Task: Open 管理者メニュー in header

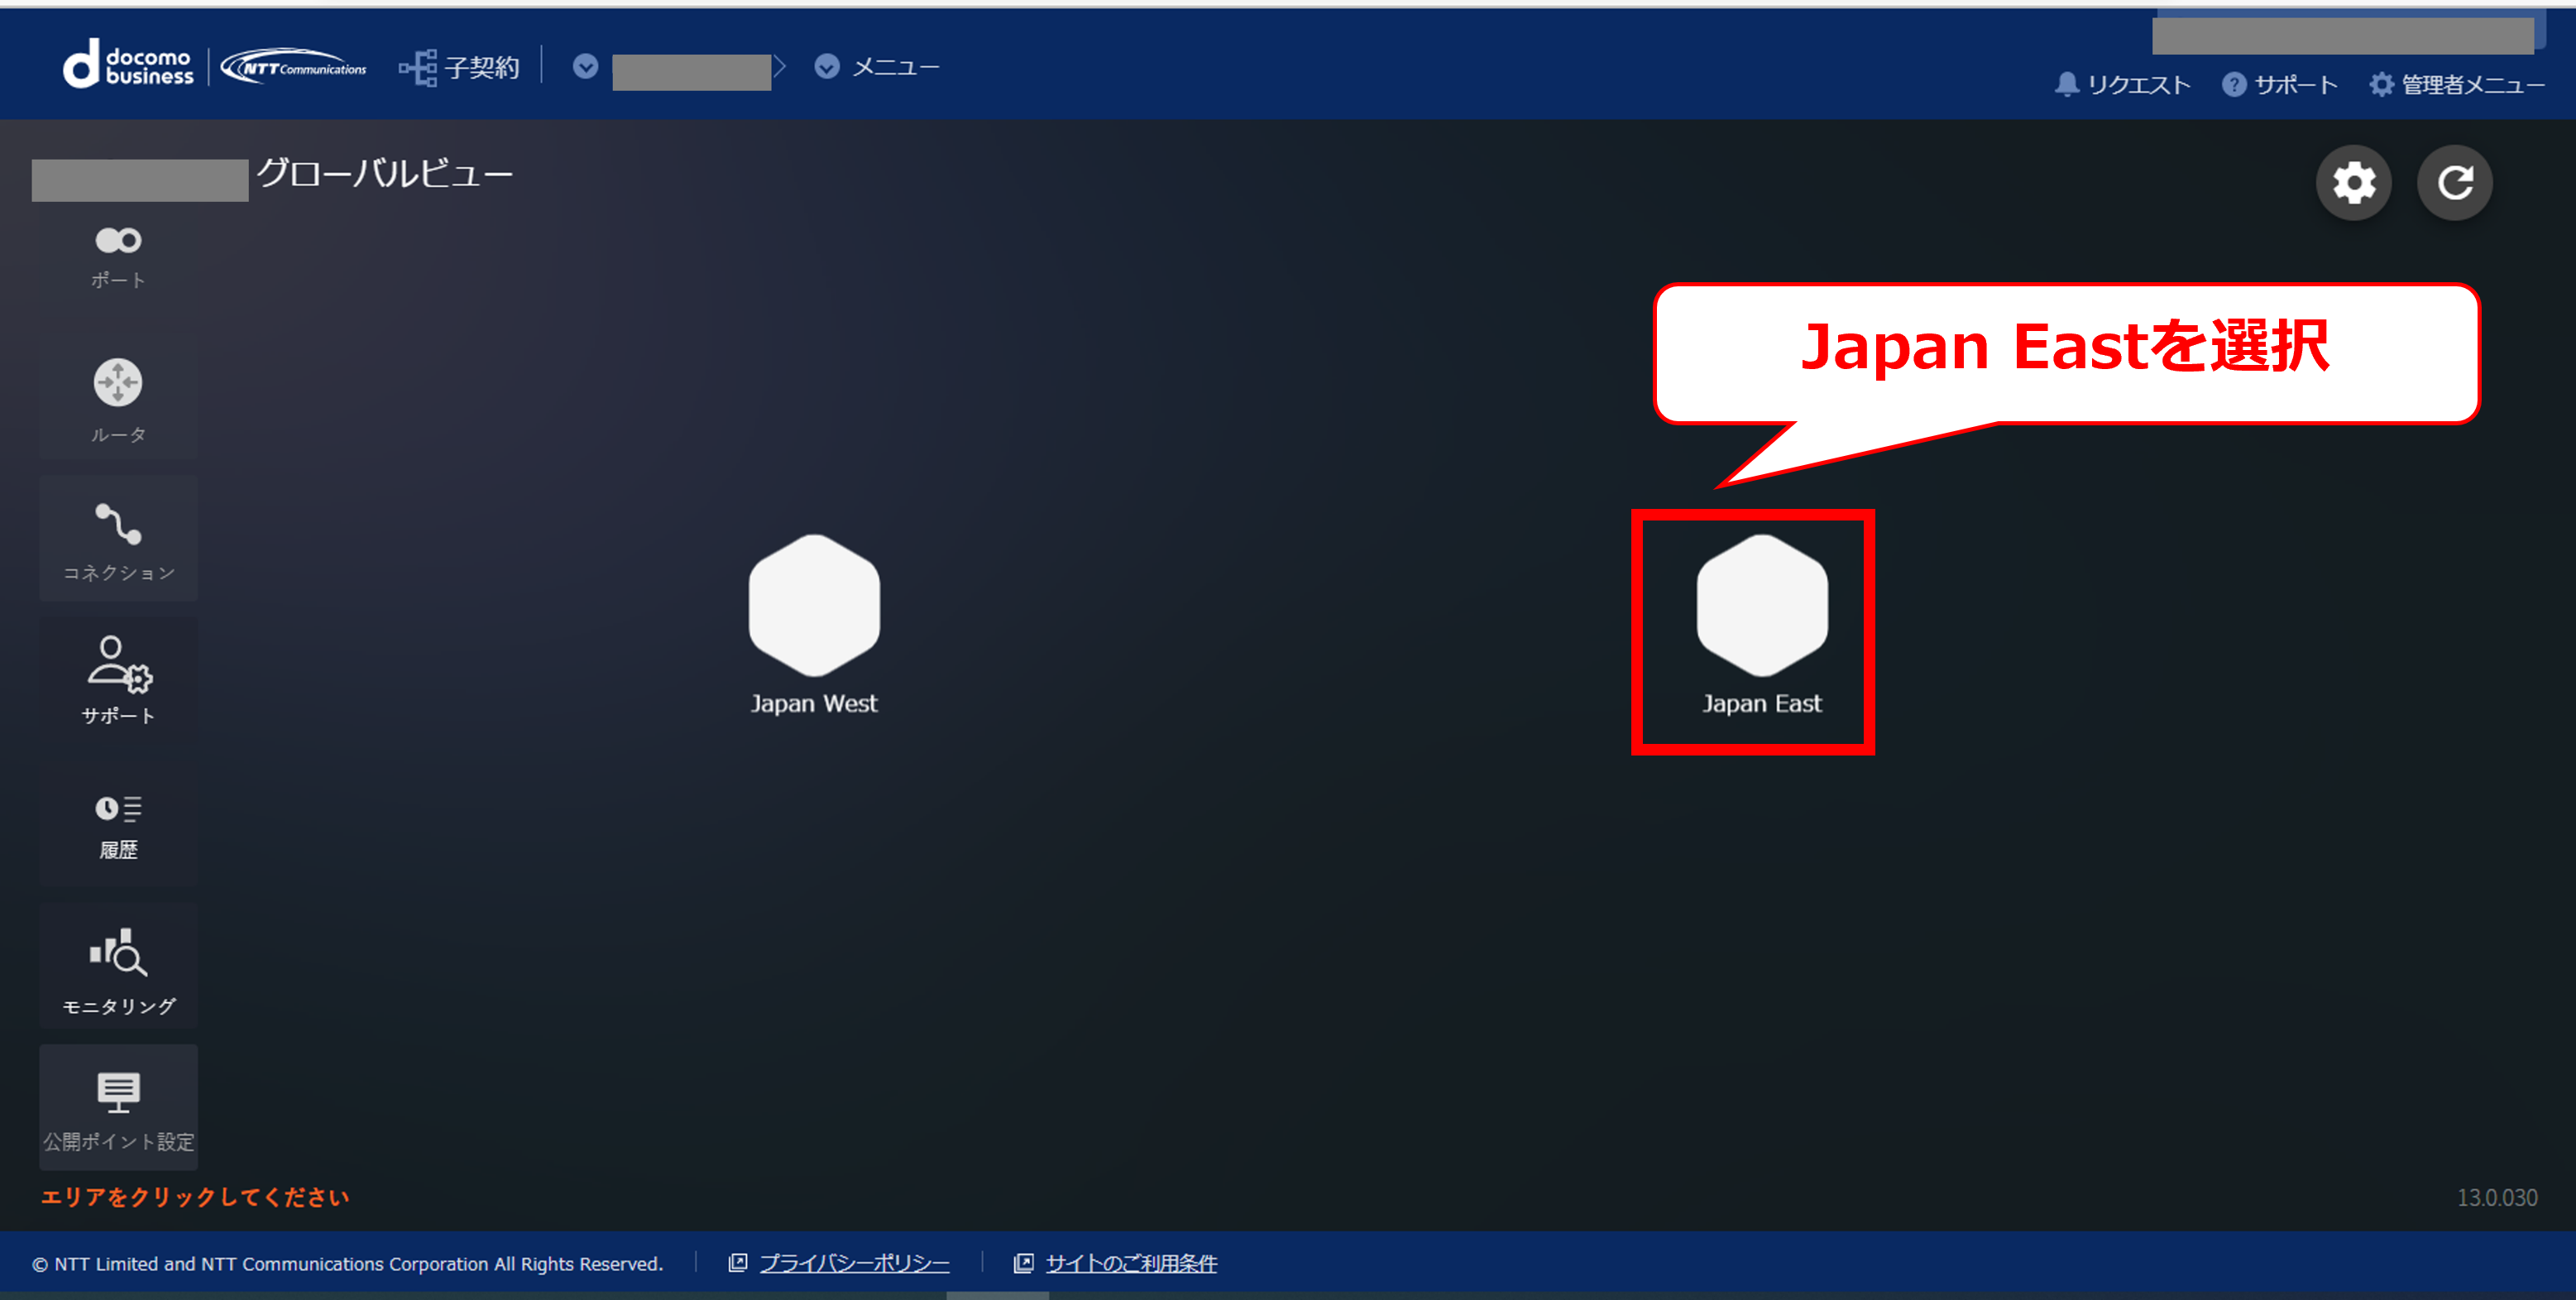Action: 2473,85
